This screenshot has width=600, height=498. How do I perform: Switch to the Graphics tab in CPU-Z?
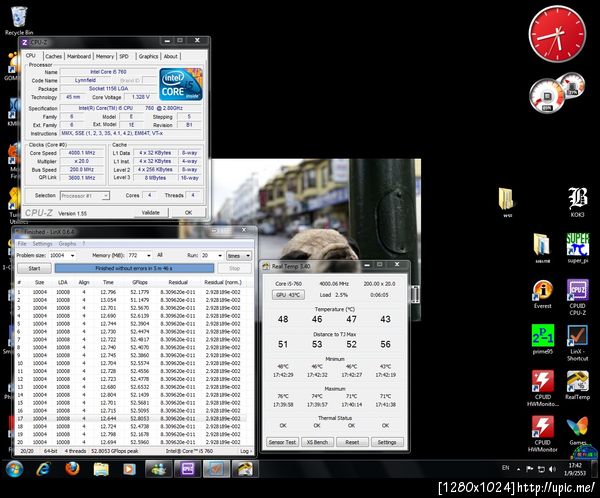tap(148, 56)
